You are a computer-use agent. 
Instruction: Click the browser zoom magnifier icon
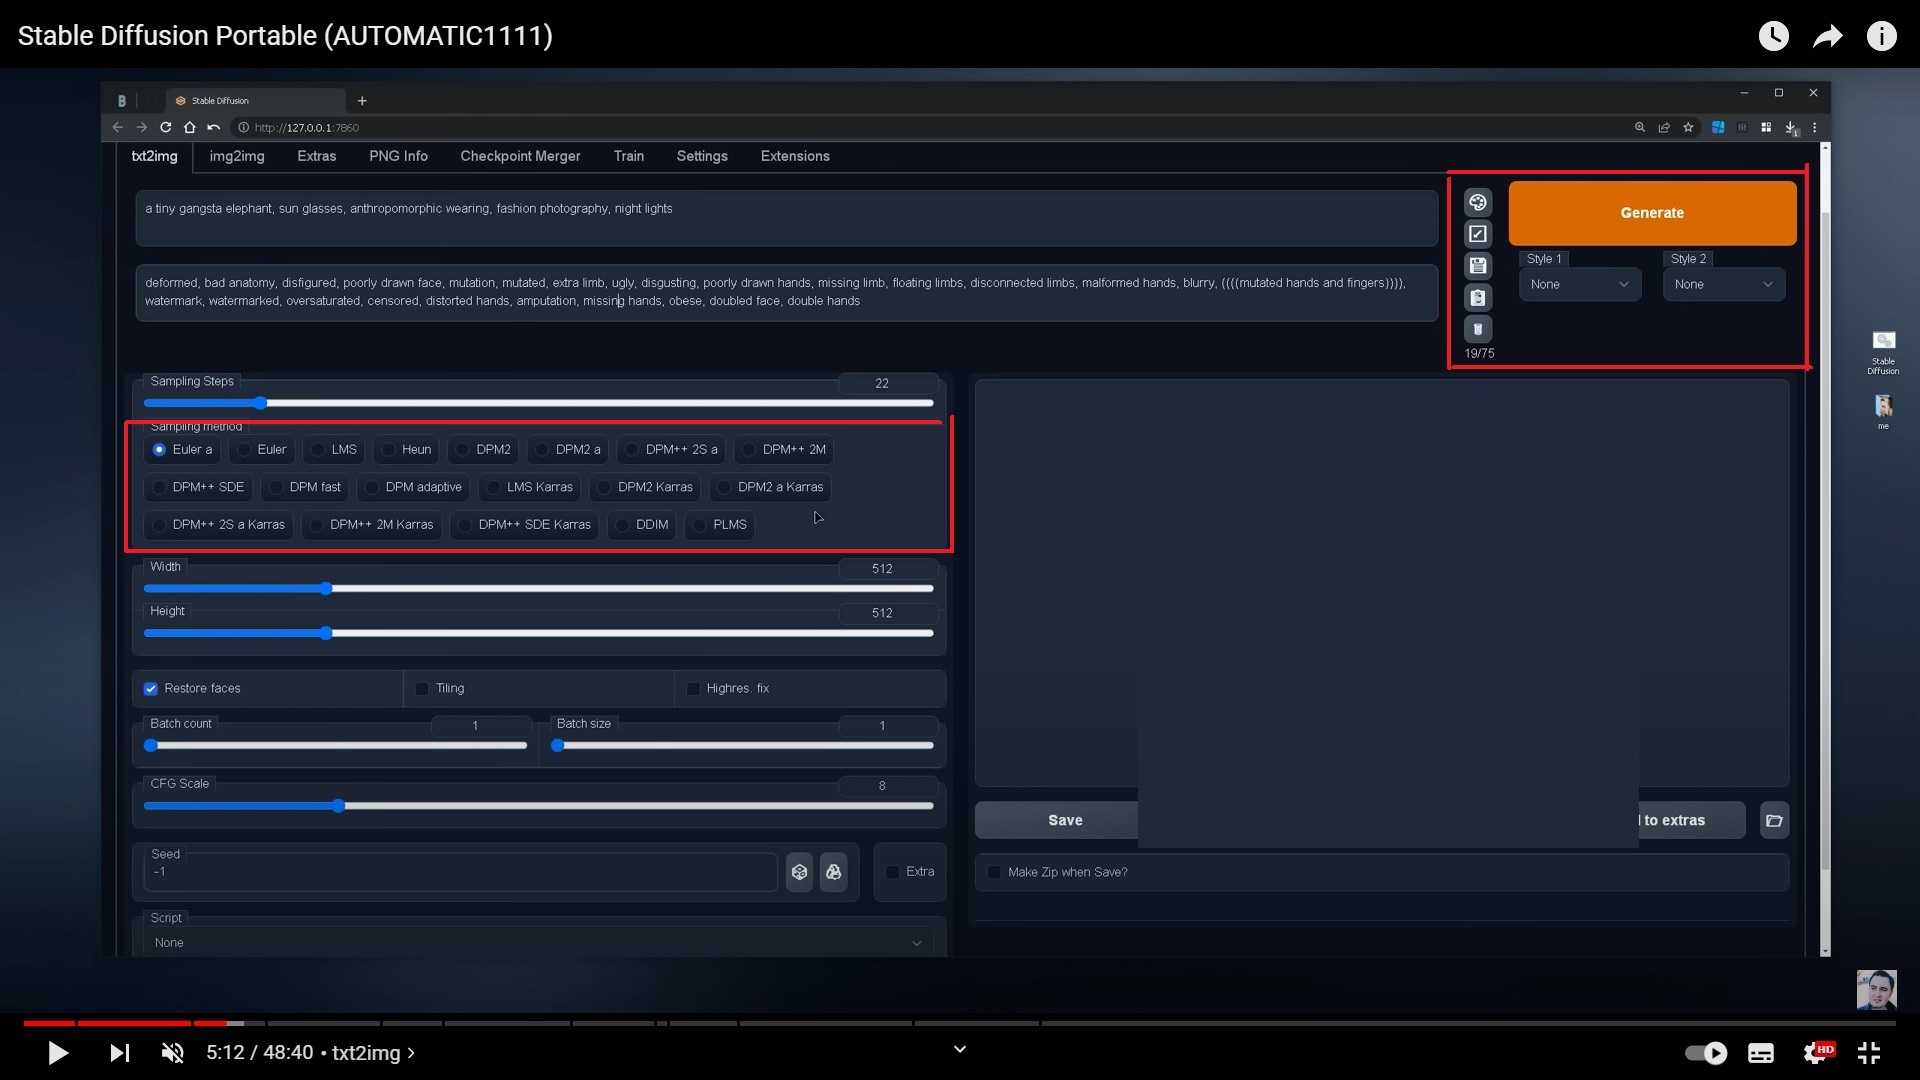click(x=1640, y=127)
